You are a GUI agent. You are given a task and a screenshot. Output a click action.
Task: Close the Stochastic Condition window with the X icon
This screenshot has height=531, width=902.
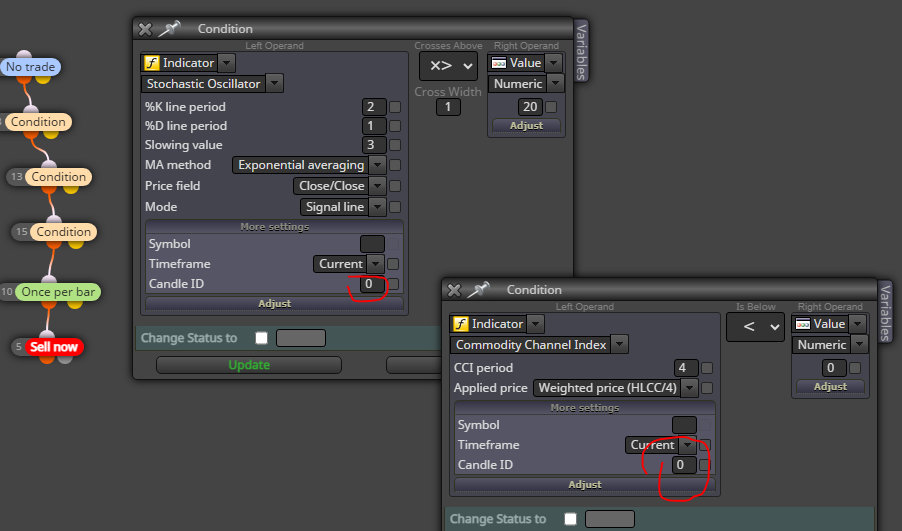146,29
